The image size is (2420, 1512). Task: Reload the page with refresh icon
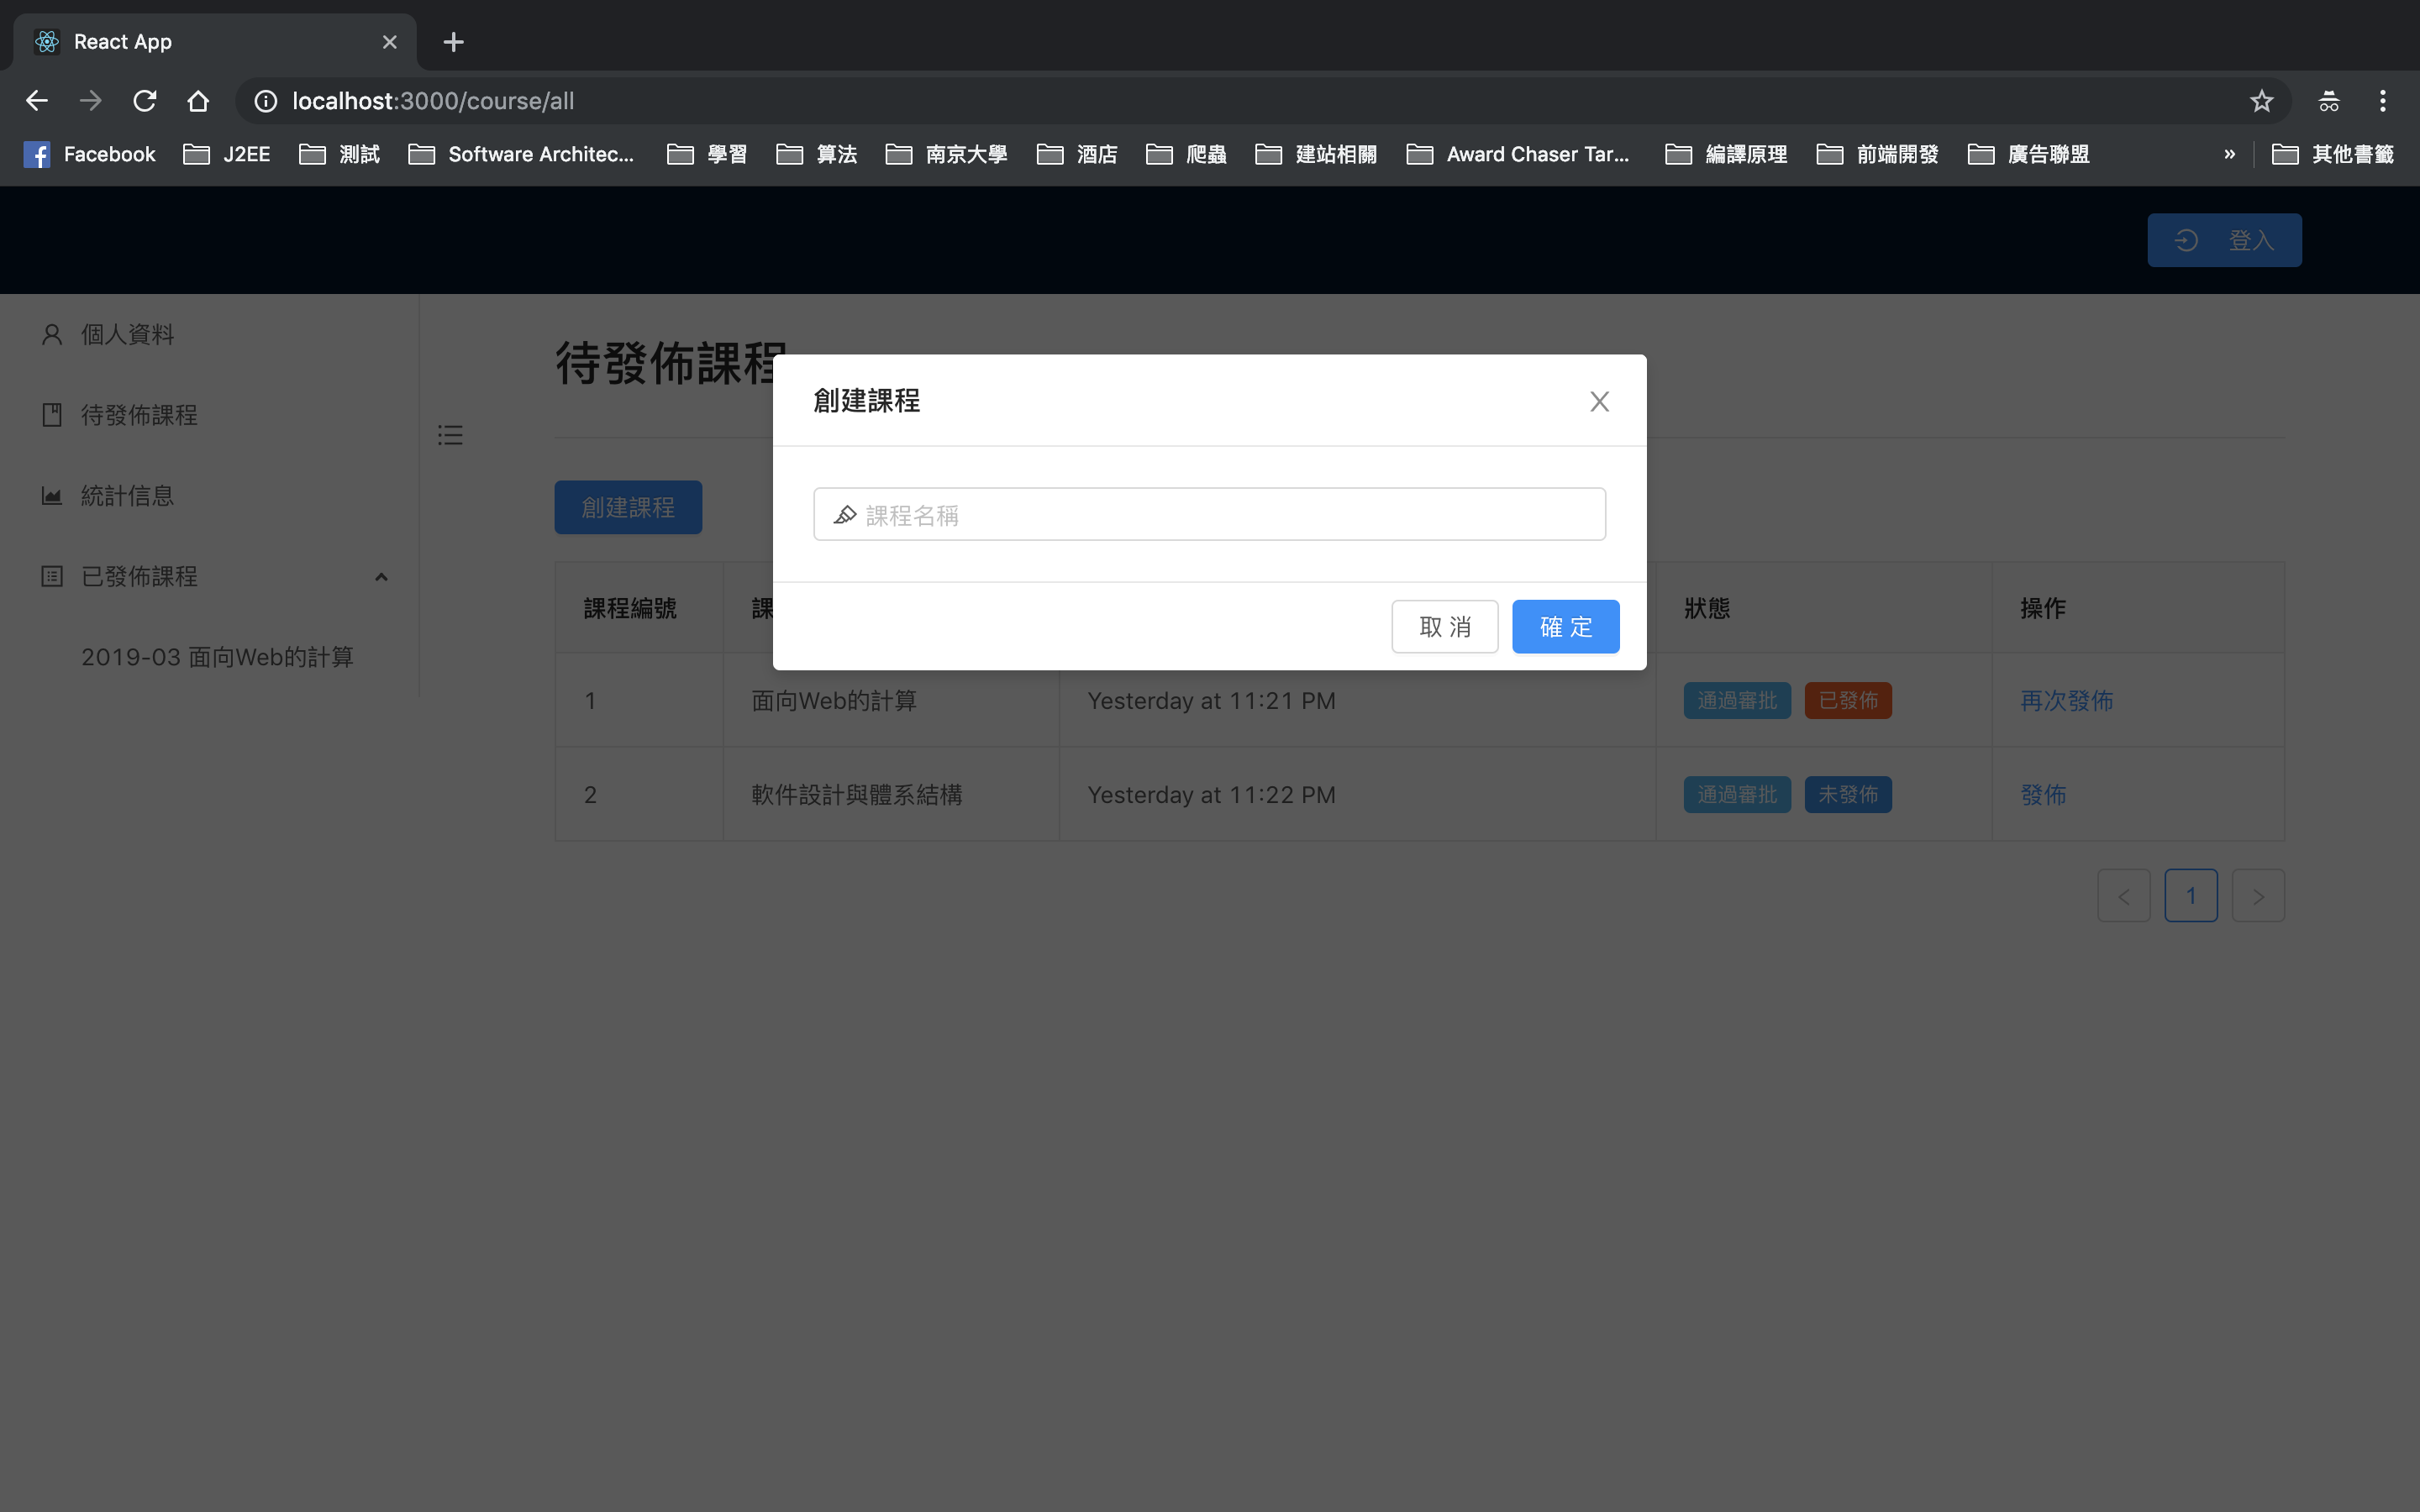click(x=145, y=101)
